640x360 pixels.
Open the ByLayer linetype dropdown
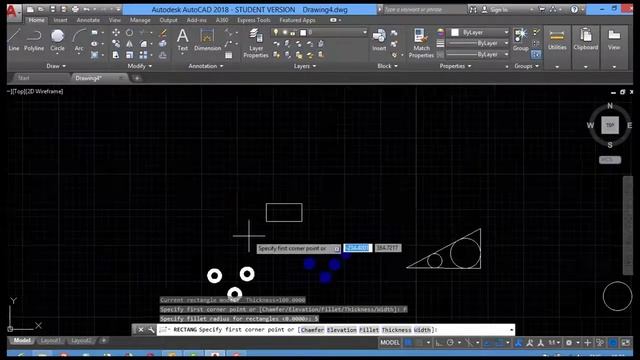coord(507,54)
